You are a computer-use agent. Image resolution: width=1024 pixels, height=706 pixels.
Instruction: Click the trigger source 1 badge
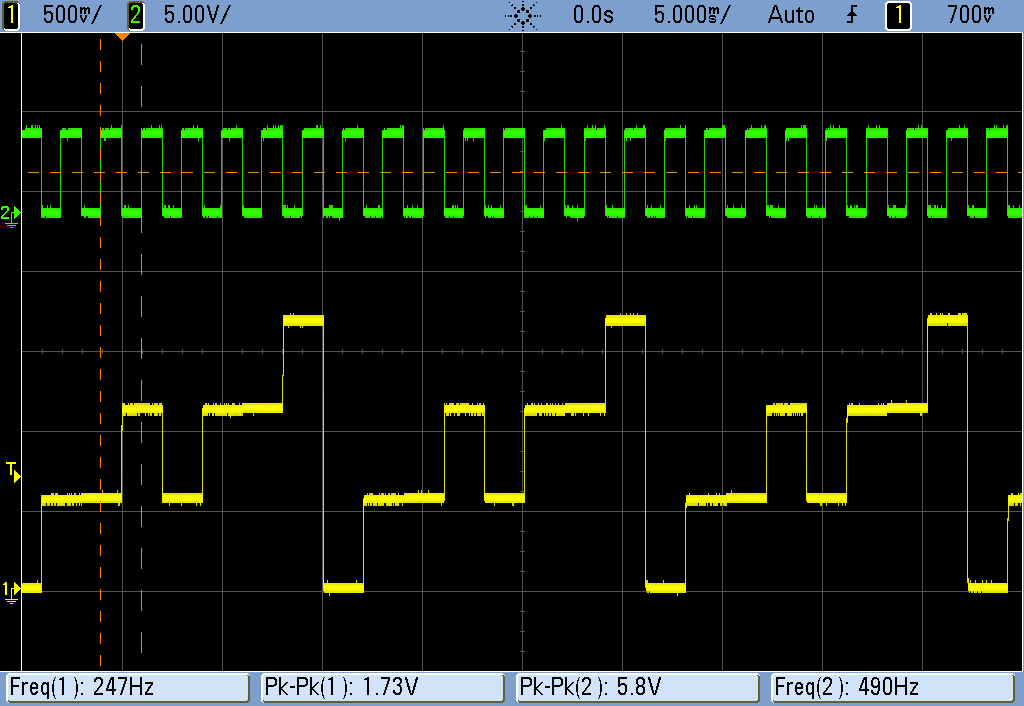[897, 14]
